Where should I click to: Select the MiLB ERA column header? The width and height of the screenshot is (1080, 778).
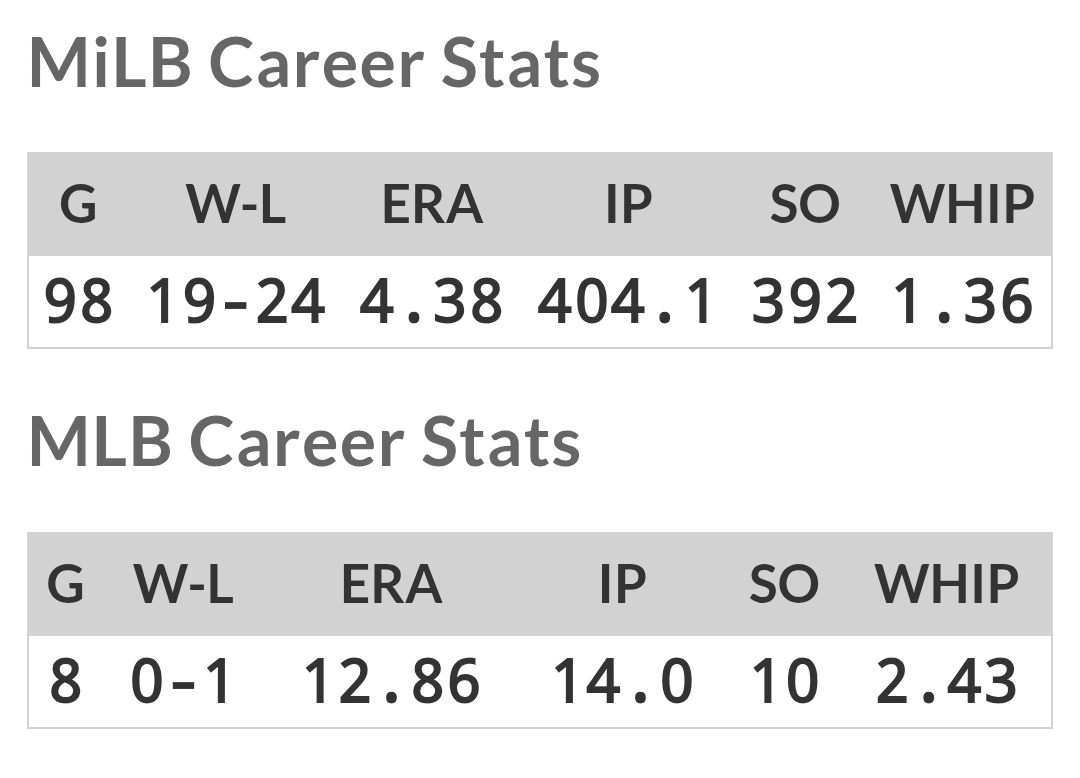click(433, 204)
